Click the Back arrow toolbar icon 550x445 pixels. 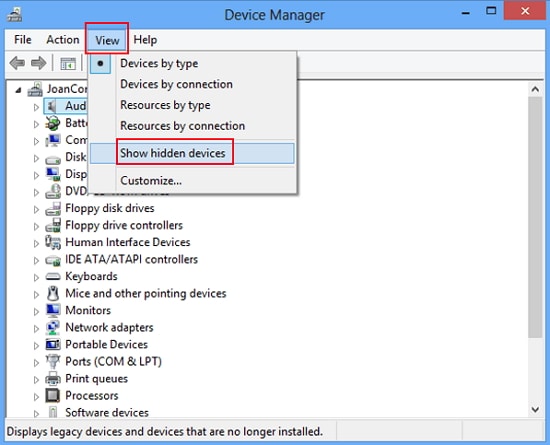17,63
